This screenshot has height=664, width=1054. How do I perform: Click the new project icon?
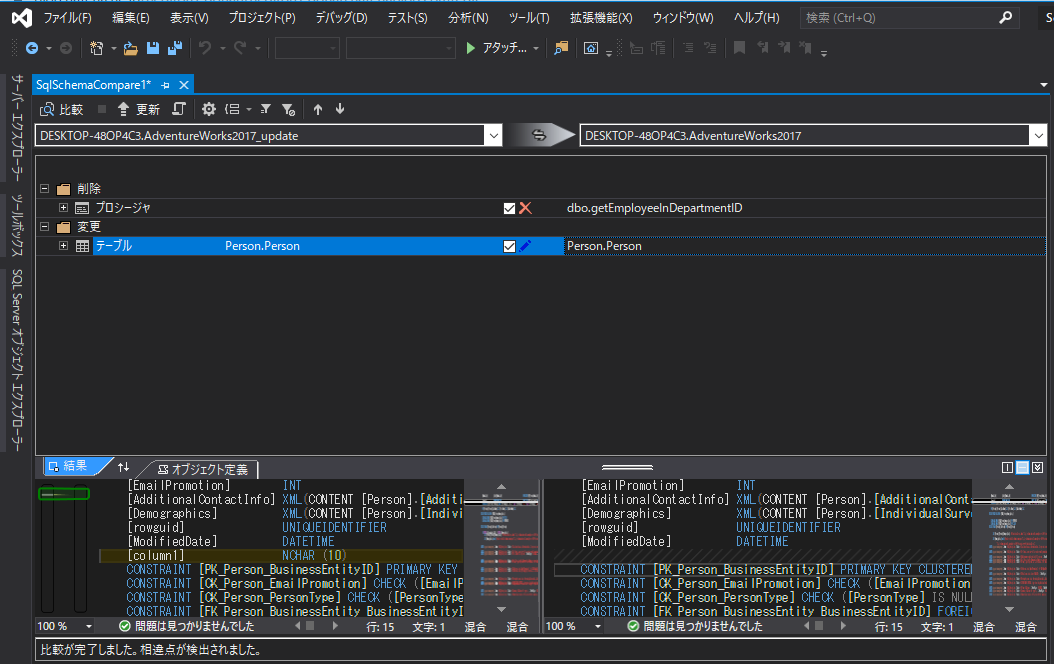pyautogui.click(x=96, y=48)
